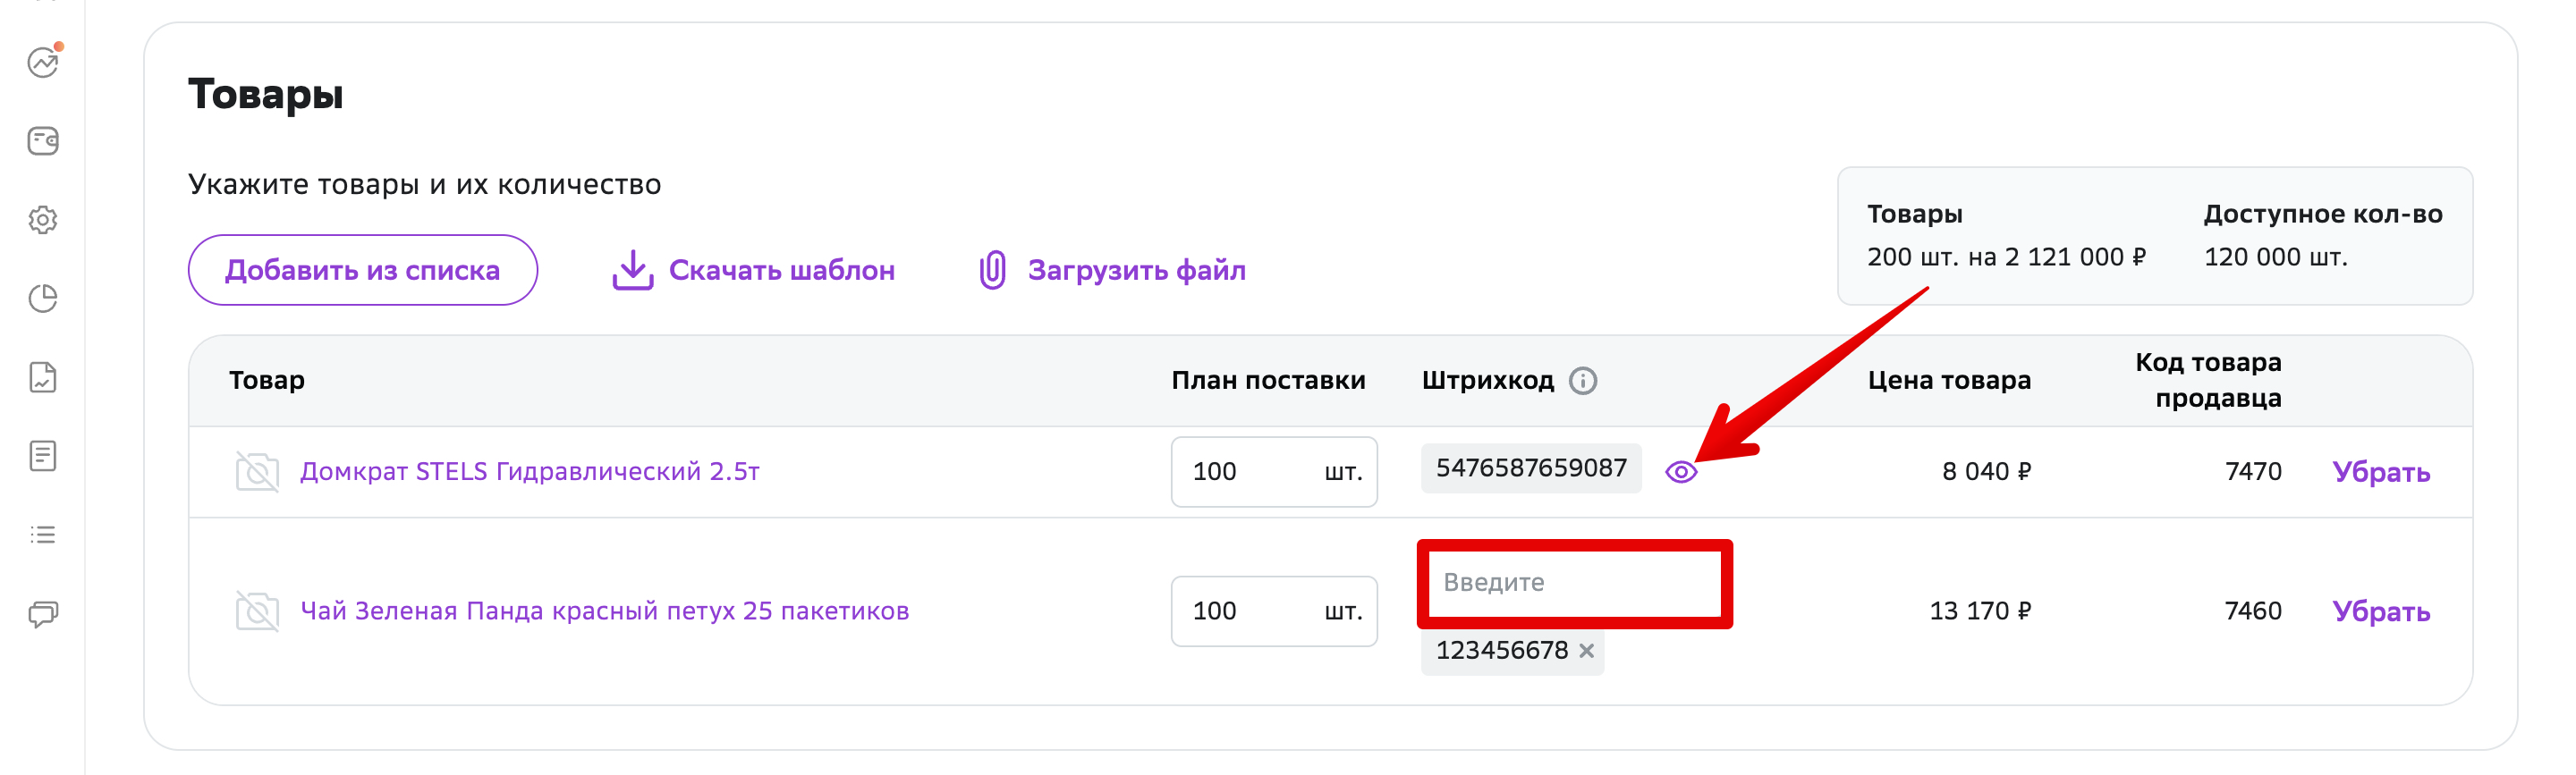Focus the План поставки quantity field for Домкрат STELS
The width and height of the screenshot is (2576, 775).
(1274, 472)
